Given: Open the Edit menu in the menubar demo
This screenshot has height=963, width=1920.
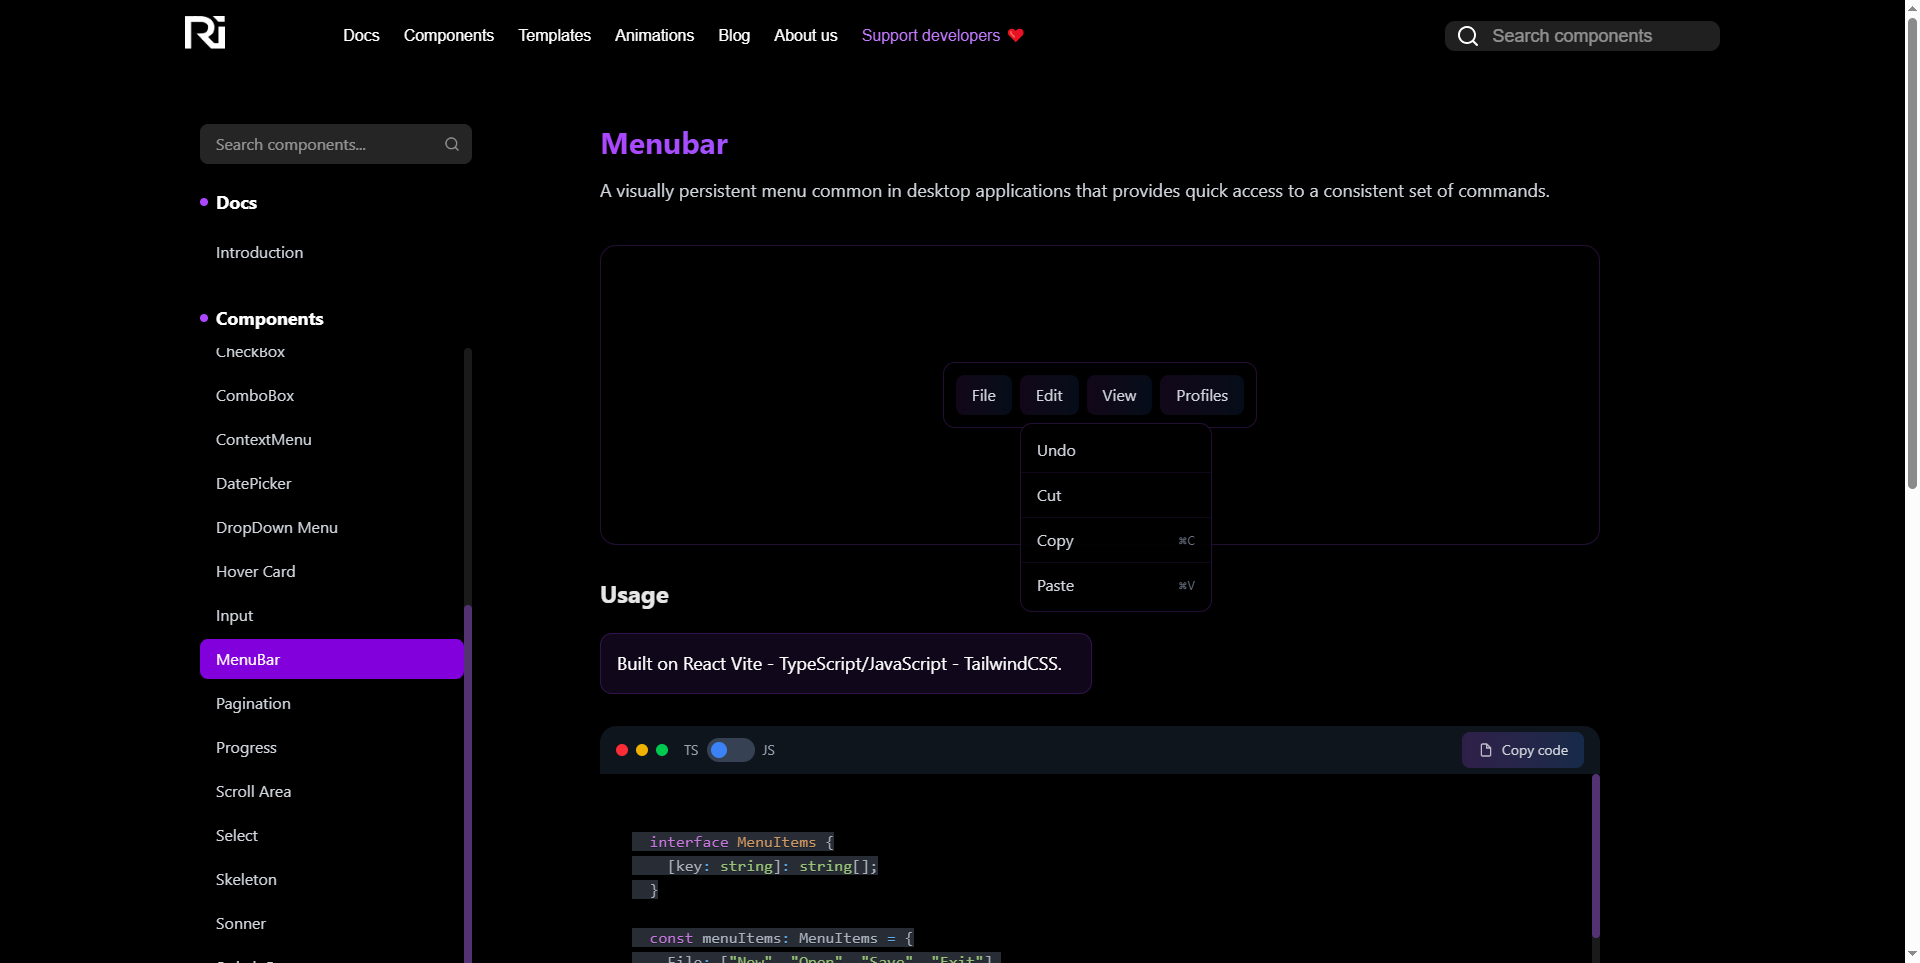Looking at the screenshot, I should coord(1049,395).
